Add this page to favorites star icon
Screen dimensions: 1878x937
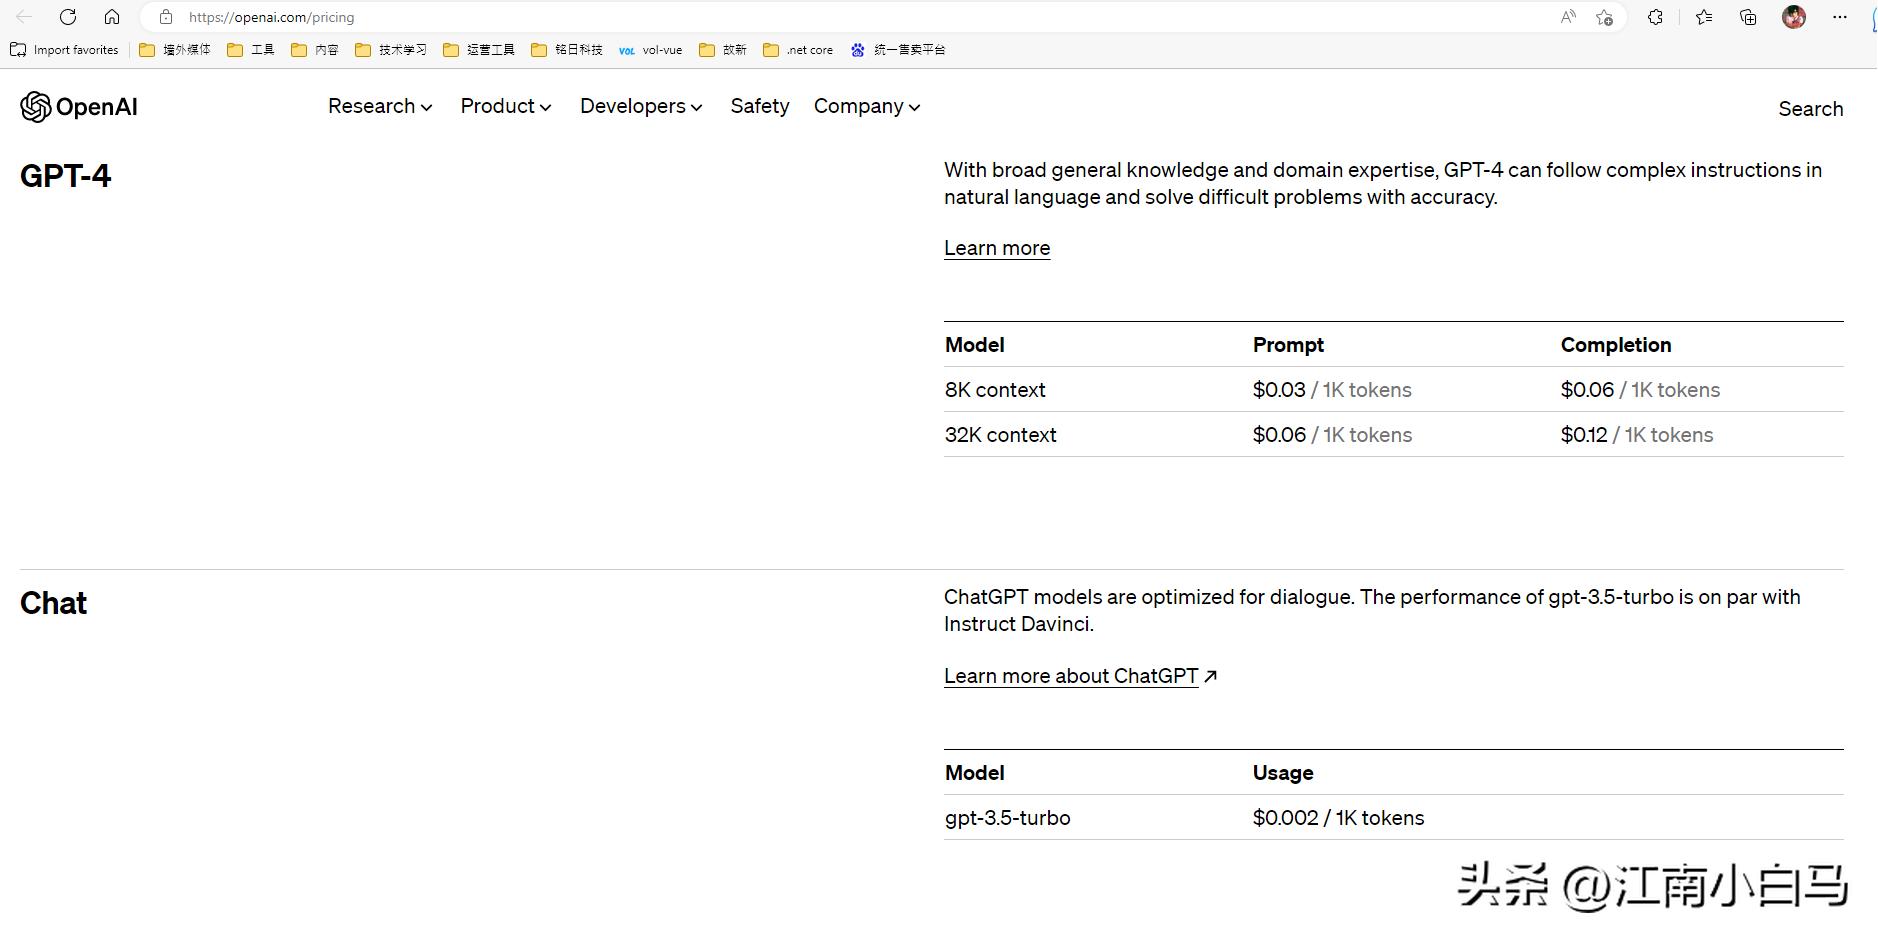tap(1605, 17)
